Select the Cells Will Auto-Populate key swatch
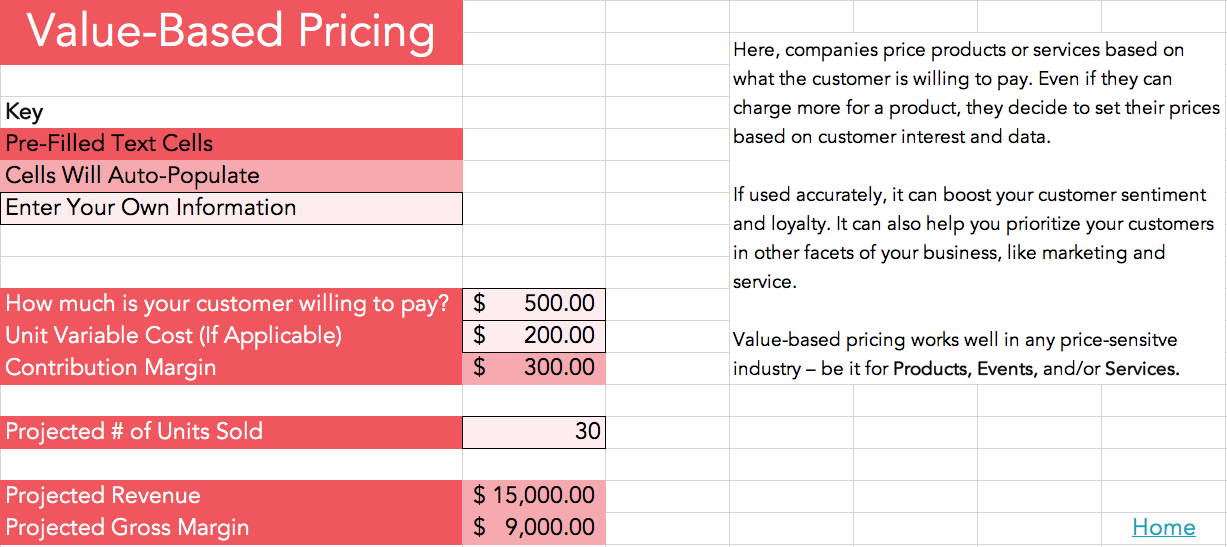 [231, 176]
